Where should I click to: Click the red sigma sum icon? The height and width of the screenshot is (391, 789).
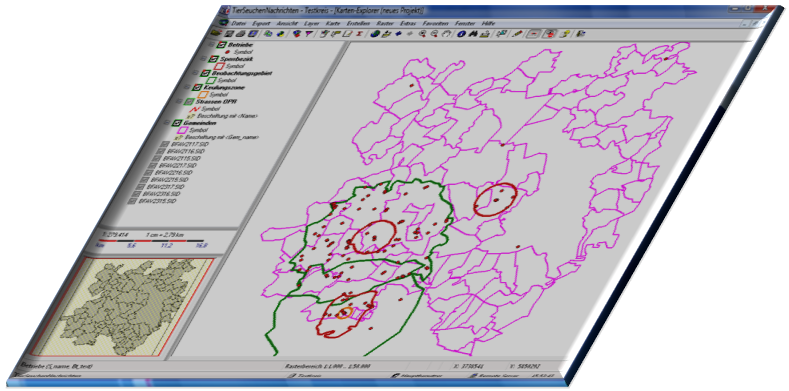pos(359,34)
